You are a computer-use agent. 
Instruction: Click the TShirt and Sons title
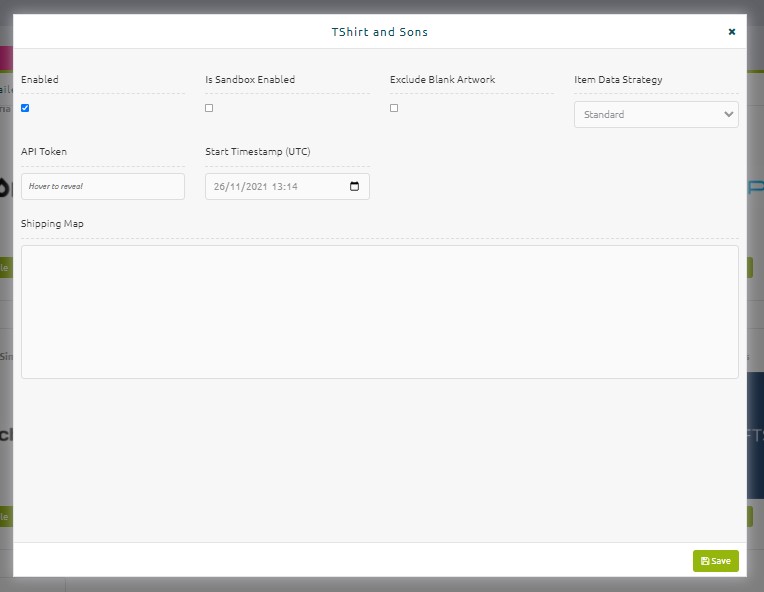click(x=380, y=32)
